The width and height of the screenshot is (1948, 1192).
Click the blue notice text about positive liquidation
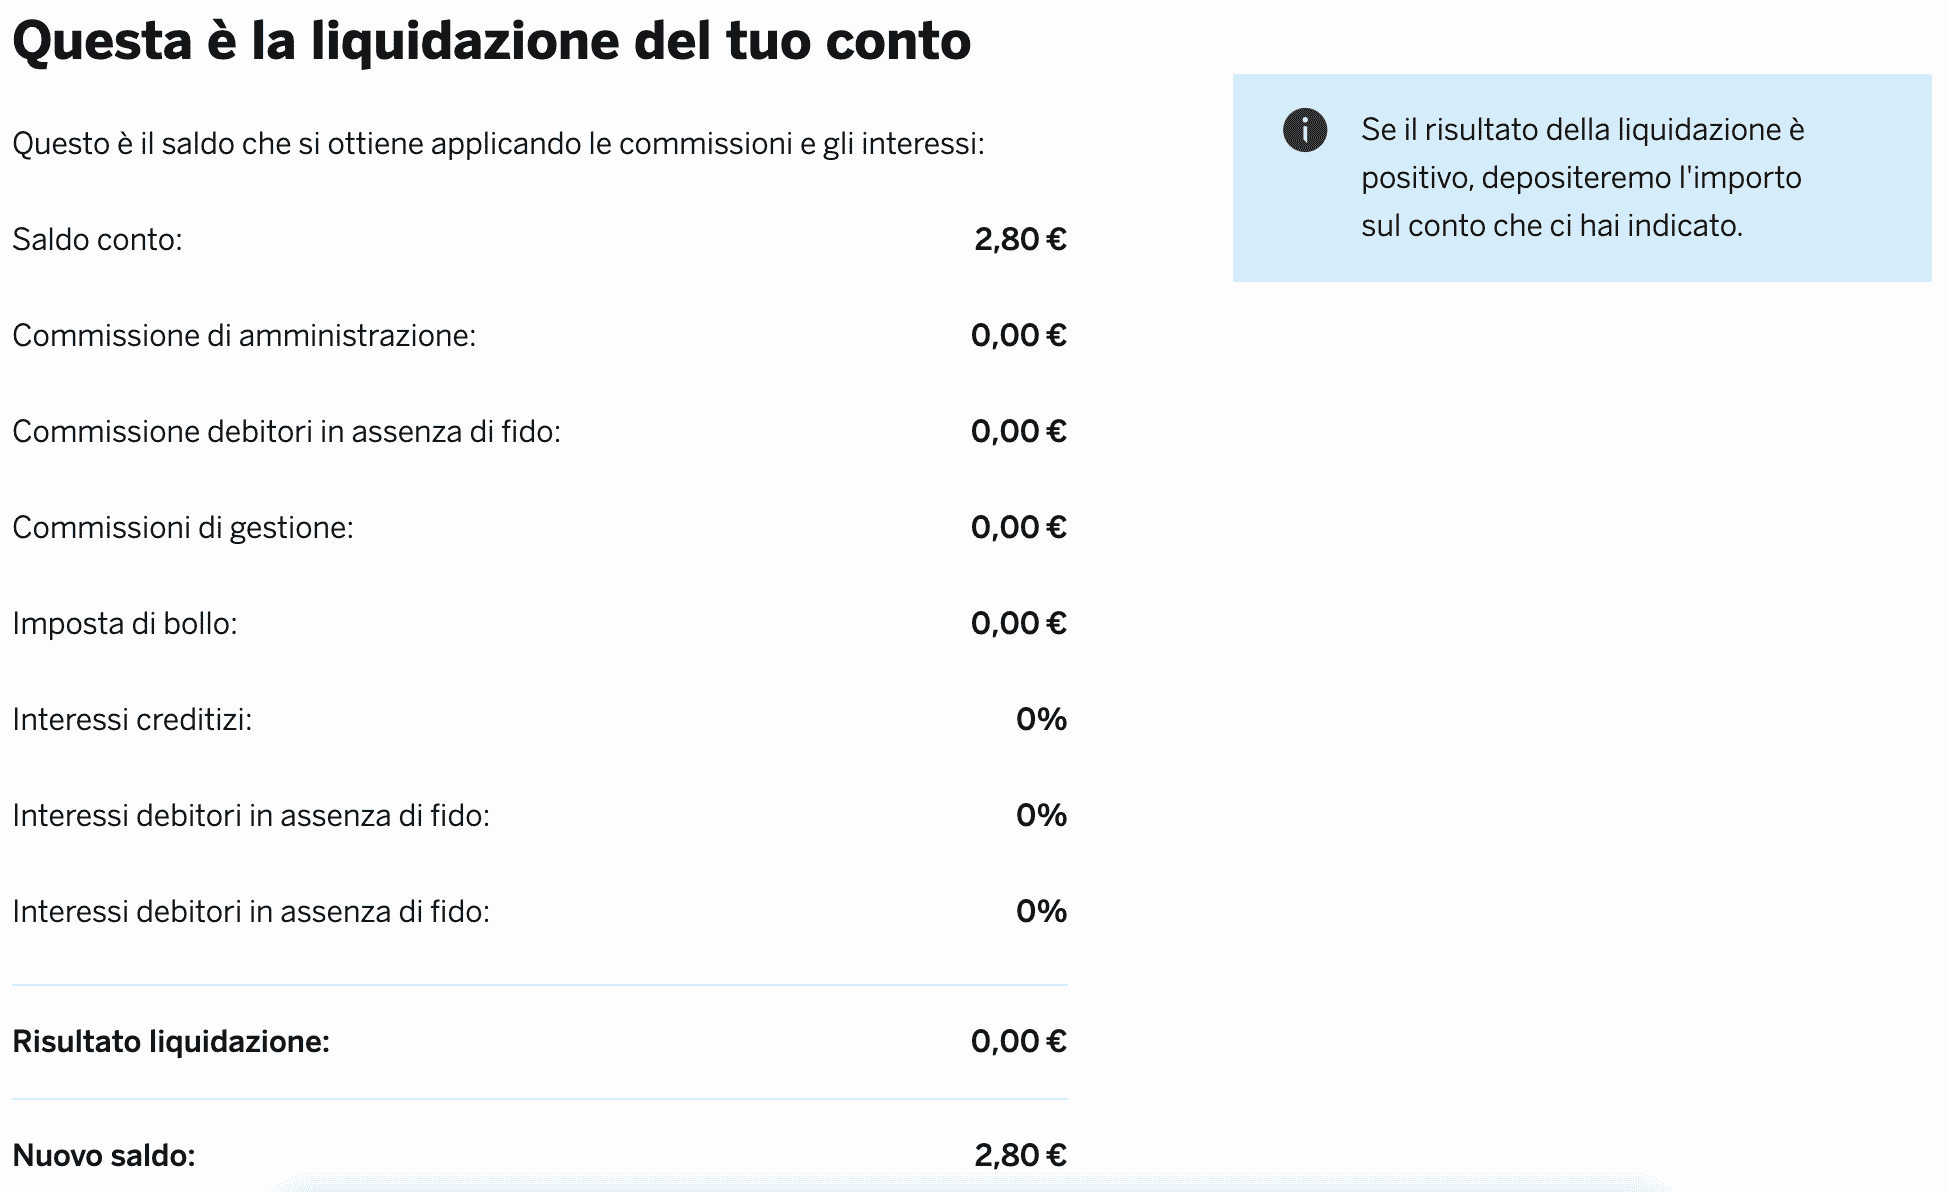click(1582, 178)
